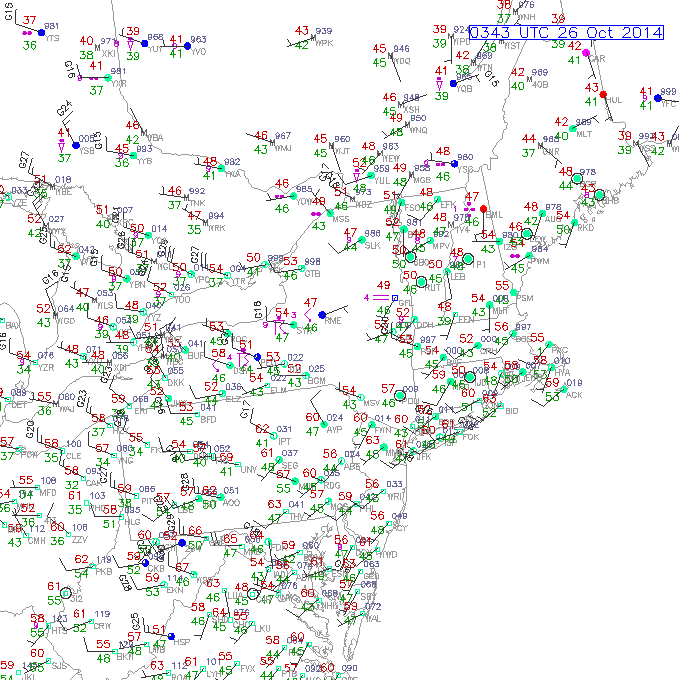Image resolution: width=680 pixels, height=680 pixels.
Task: Click the RDG station label
Action: (332, 485)
